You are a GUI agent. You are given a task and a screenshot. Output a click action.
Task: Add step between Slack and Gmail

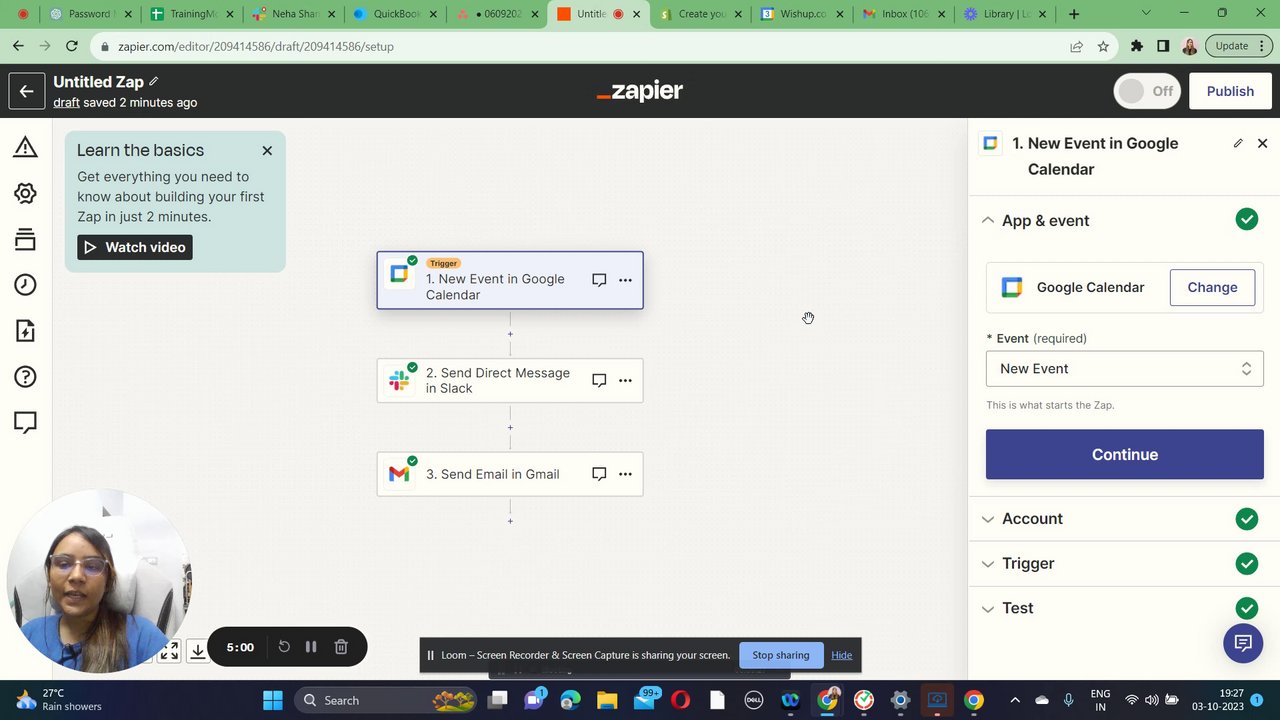(510, 428)
